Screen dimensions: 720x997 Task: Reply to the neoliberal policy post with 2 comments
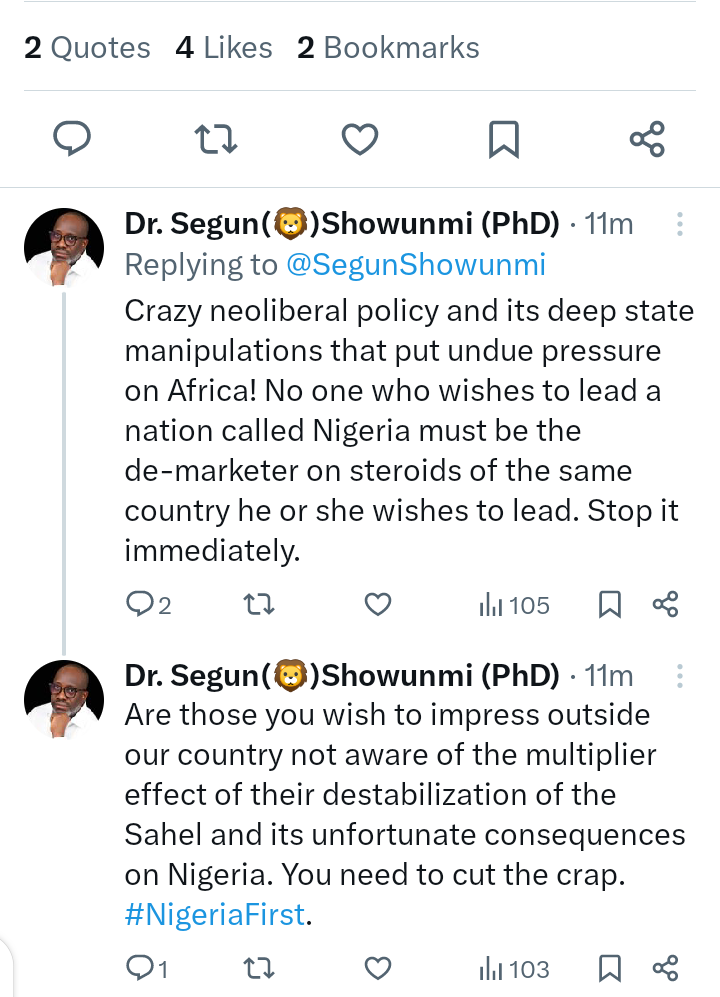tap(149, 605)
